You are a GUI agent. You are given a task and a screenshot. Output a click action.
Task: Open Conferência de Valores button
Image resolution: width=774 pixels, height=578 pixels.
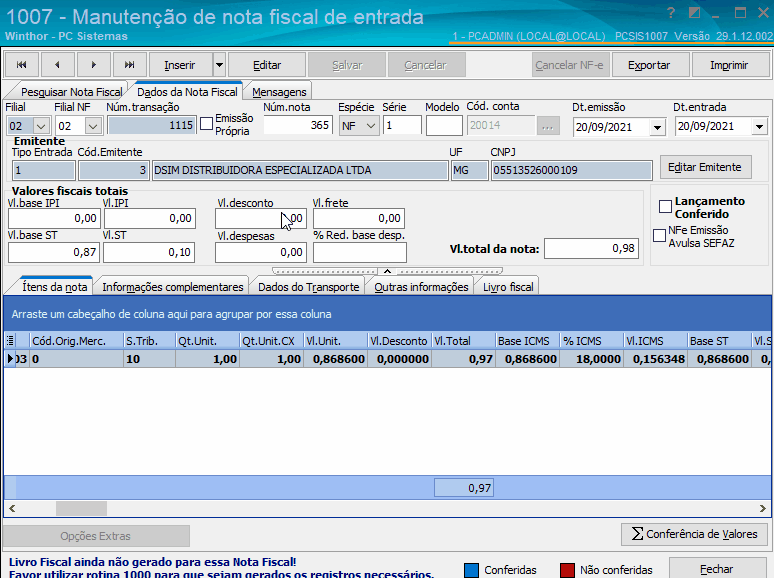tap(695, 534)
